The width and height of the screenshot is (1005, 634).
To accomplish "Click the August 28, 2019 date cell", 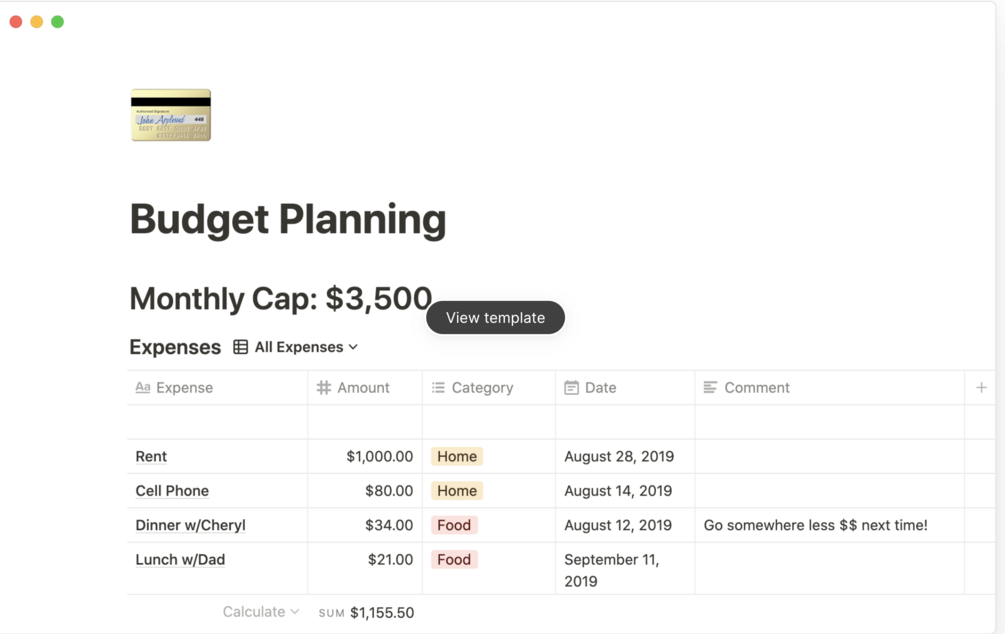I will (619, 457).
